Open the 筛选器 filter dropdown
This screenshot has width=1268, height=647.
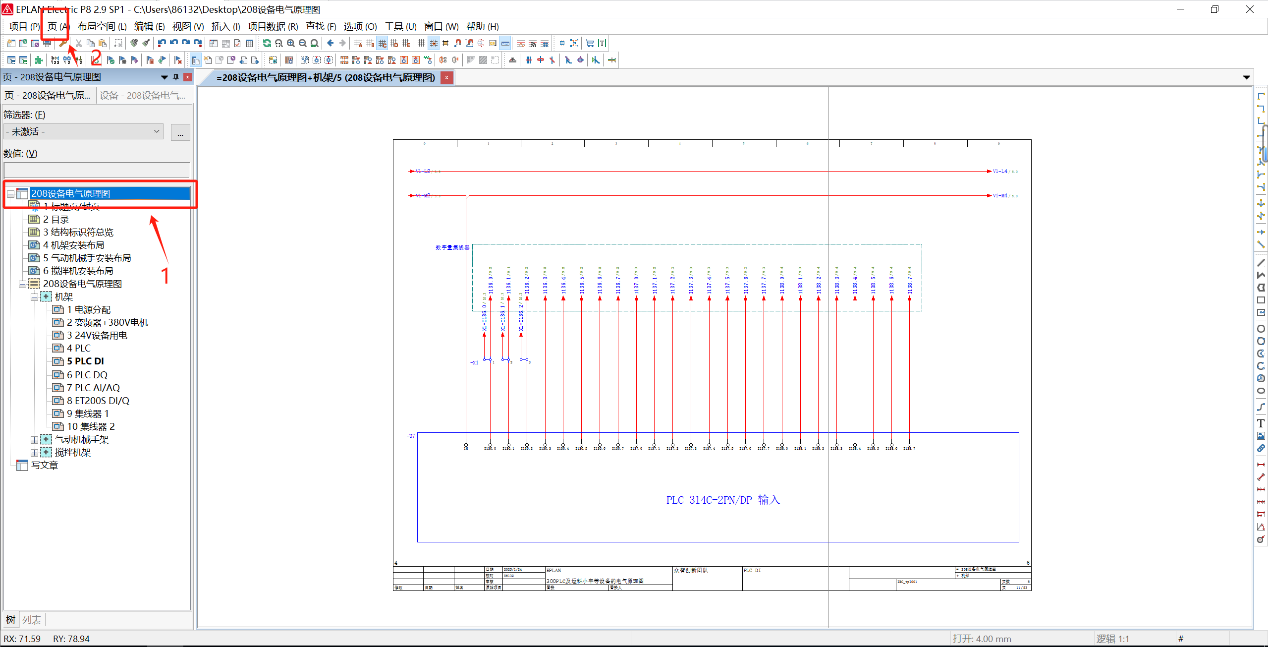(83, 131)
